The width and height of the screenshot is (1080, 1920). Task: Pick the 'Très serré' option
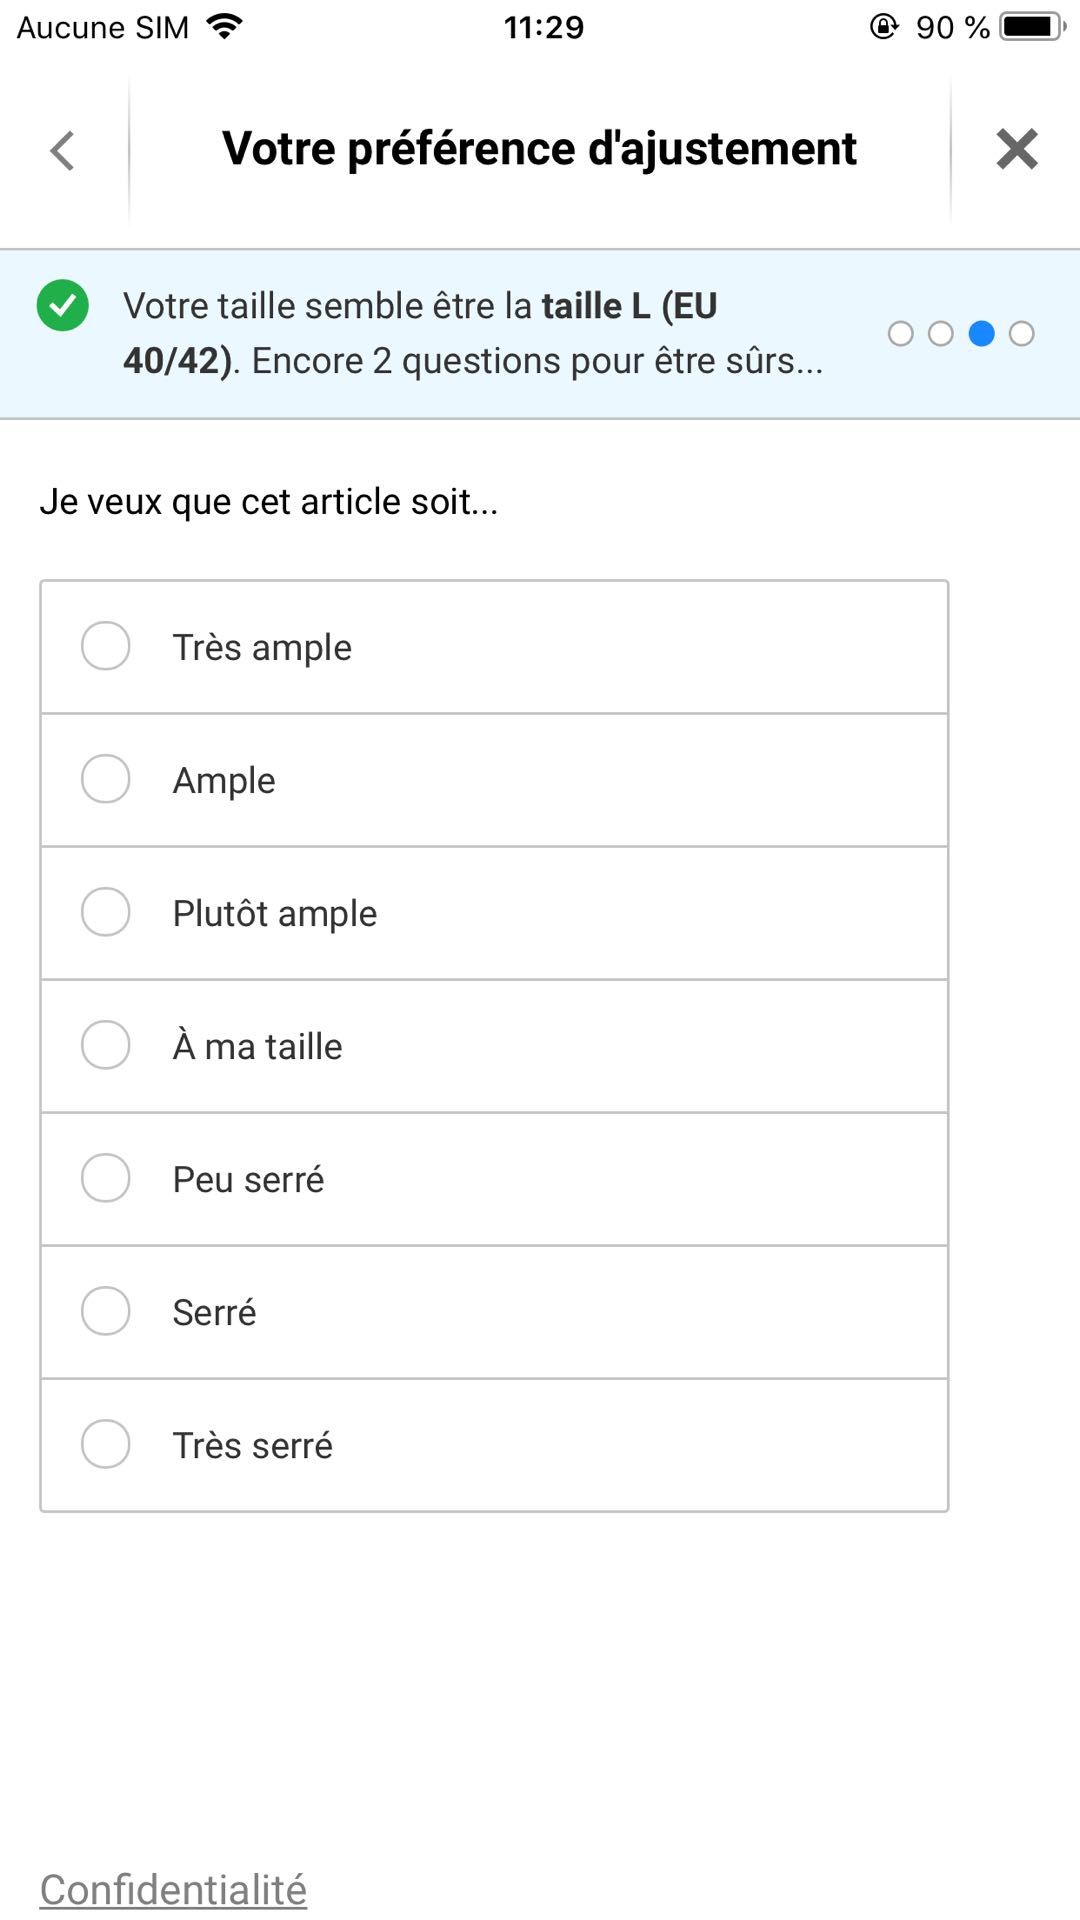click(x=106, y=1444)
